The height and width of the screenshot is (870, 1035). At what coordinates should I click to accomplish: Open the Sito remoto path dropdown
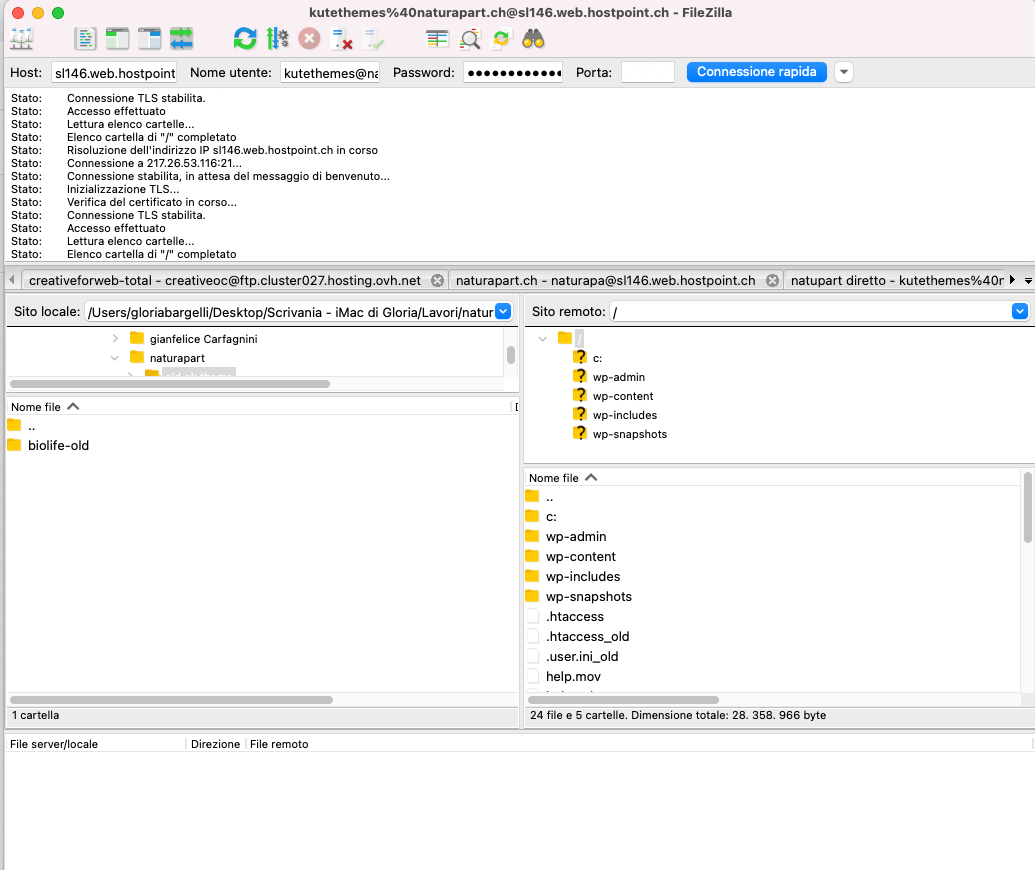pos(1020,312)
